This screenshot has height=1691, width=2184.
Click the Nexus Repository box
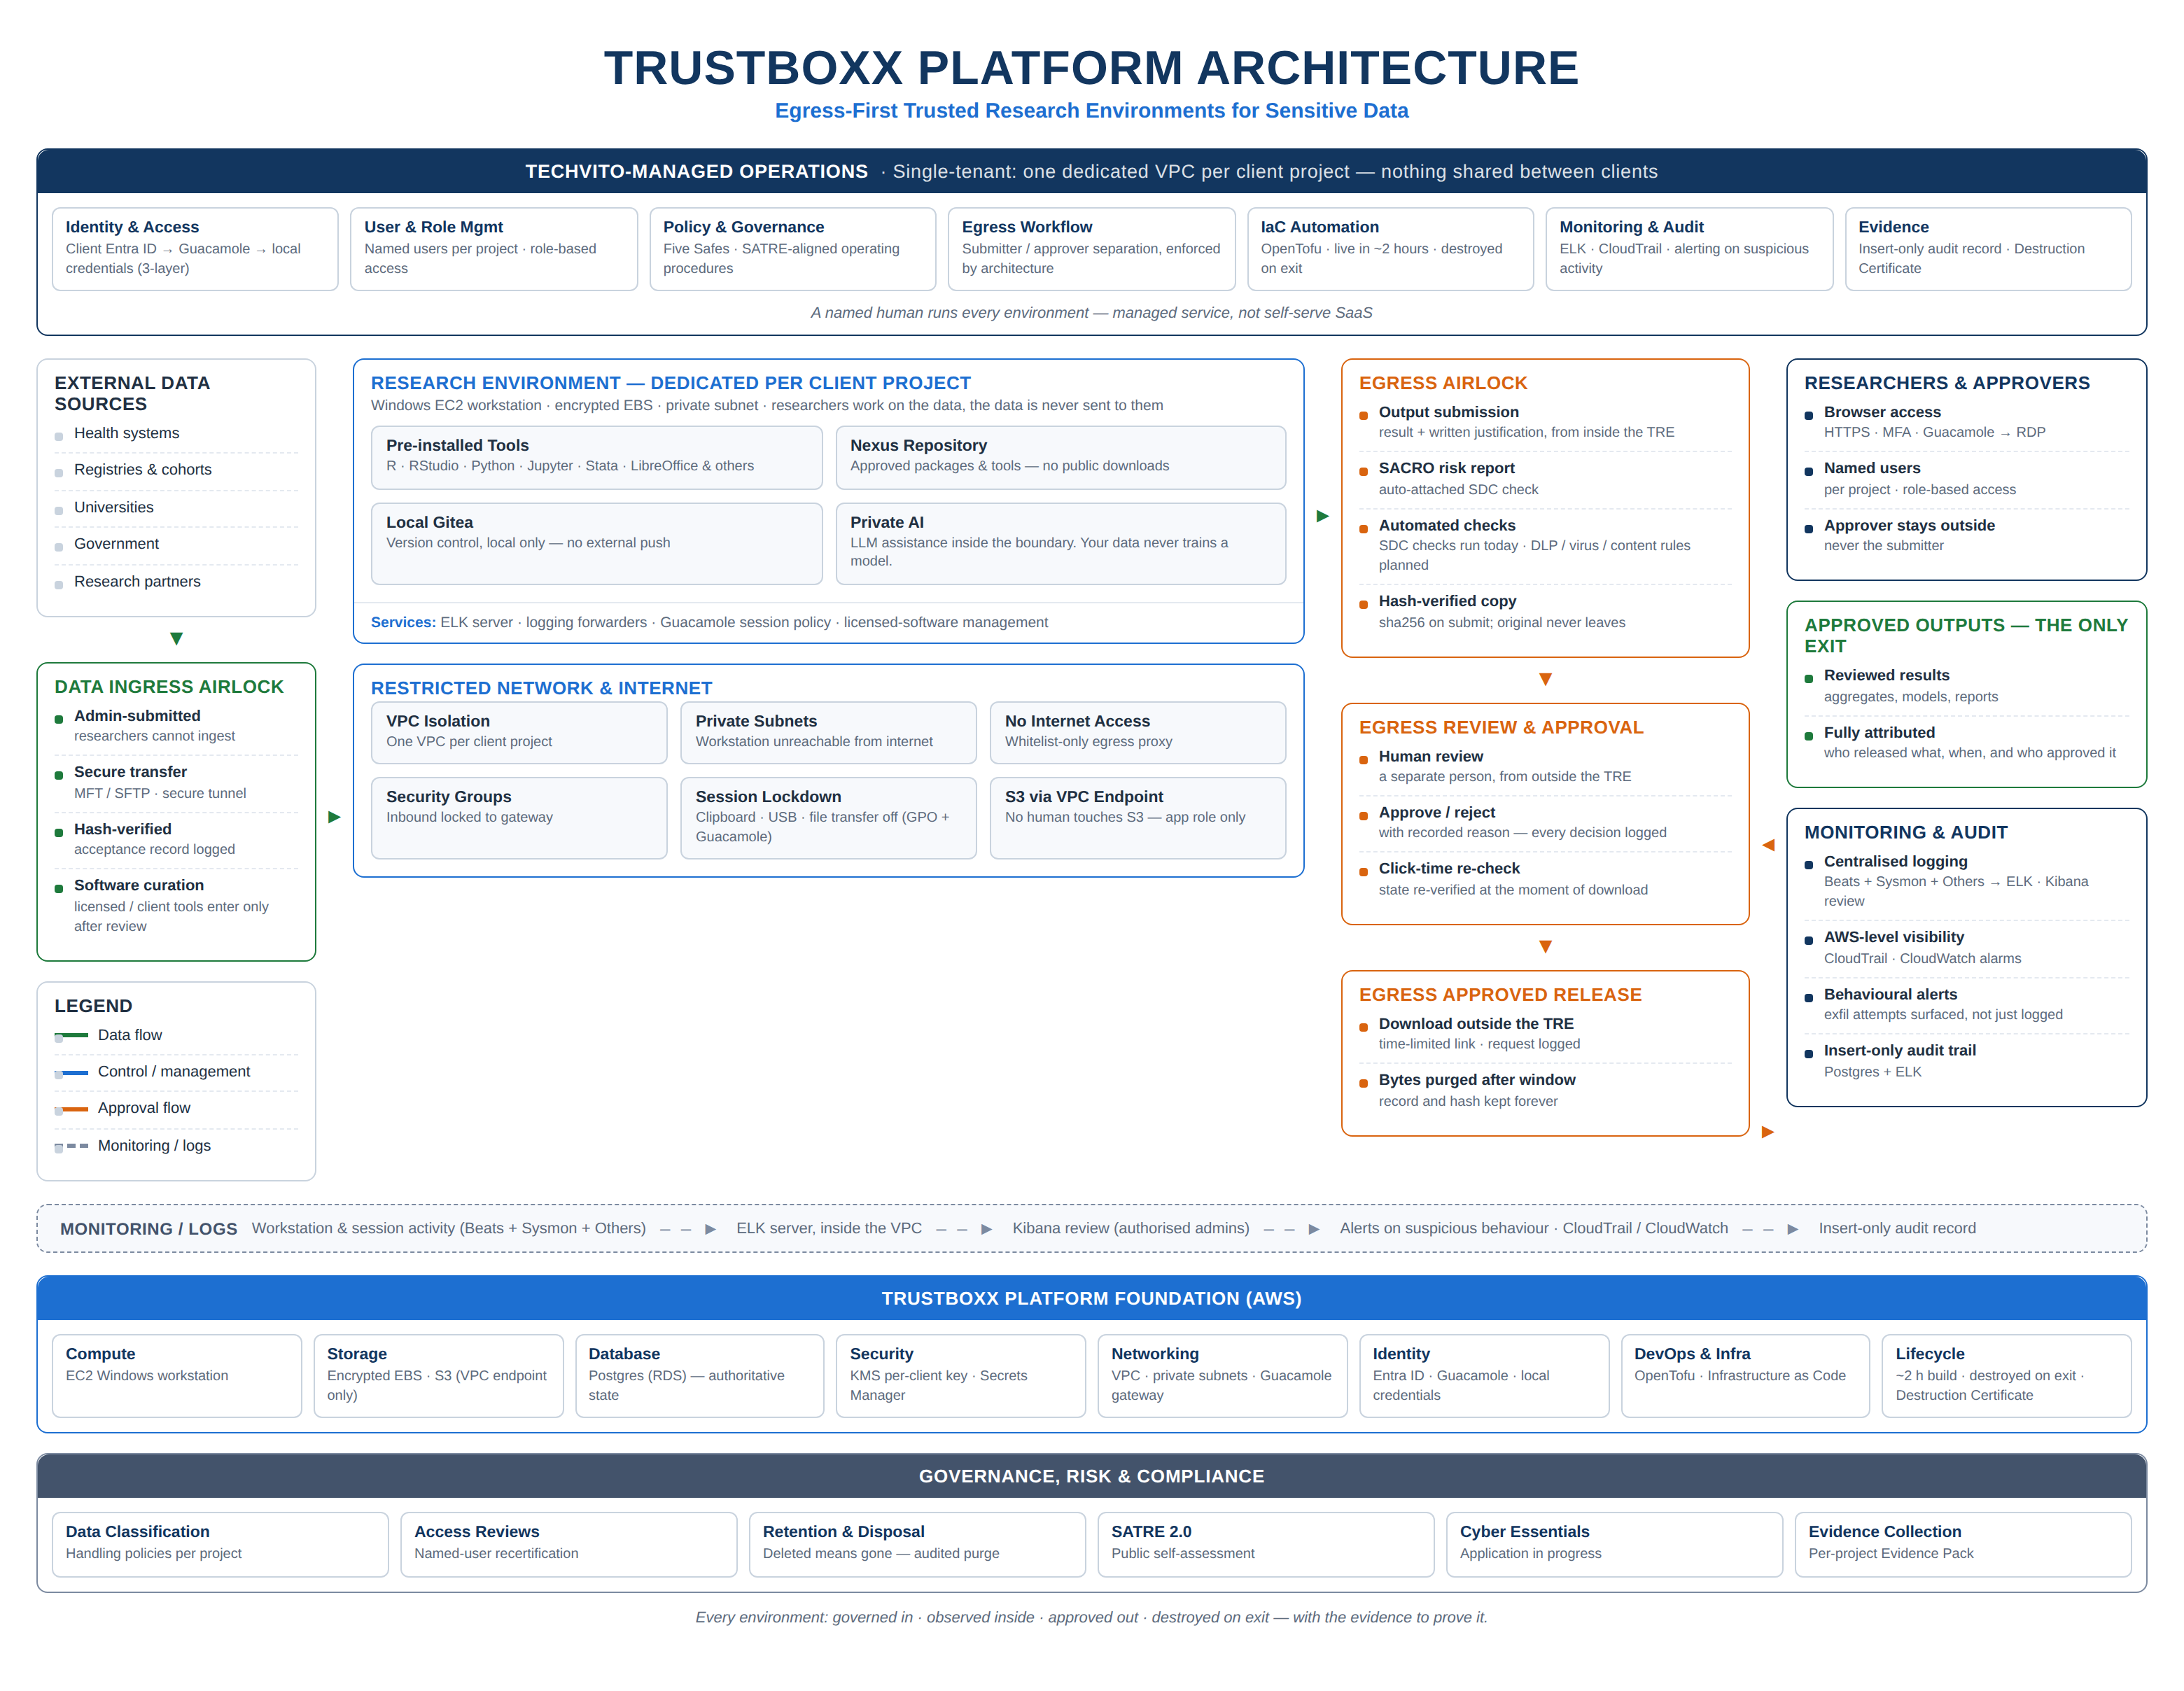[1061, 457]
